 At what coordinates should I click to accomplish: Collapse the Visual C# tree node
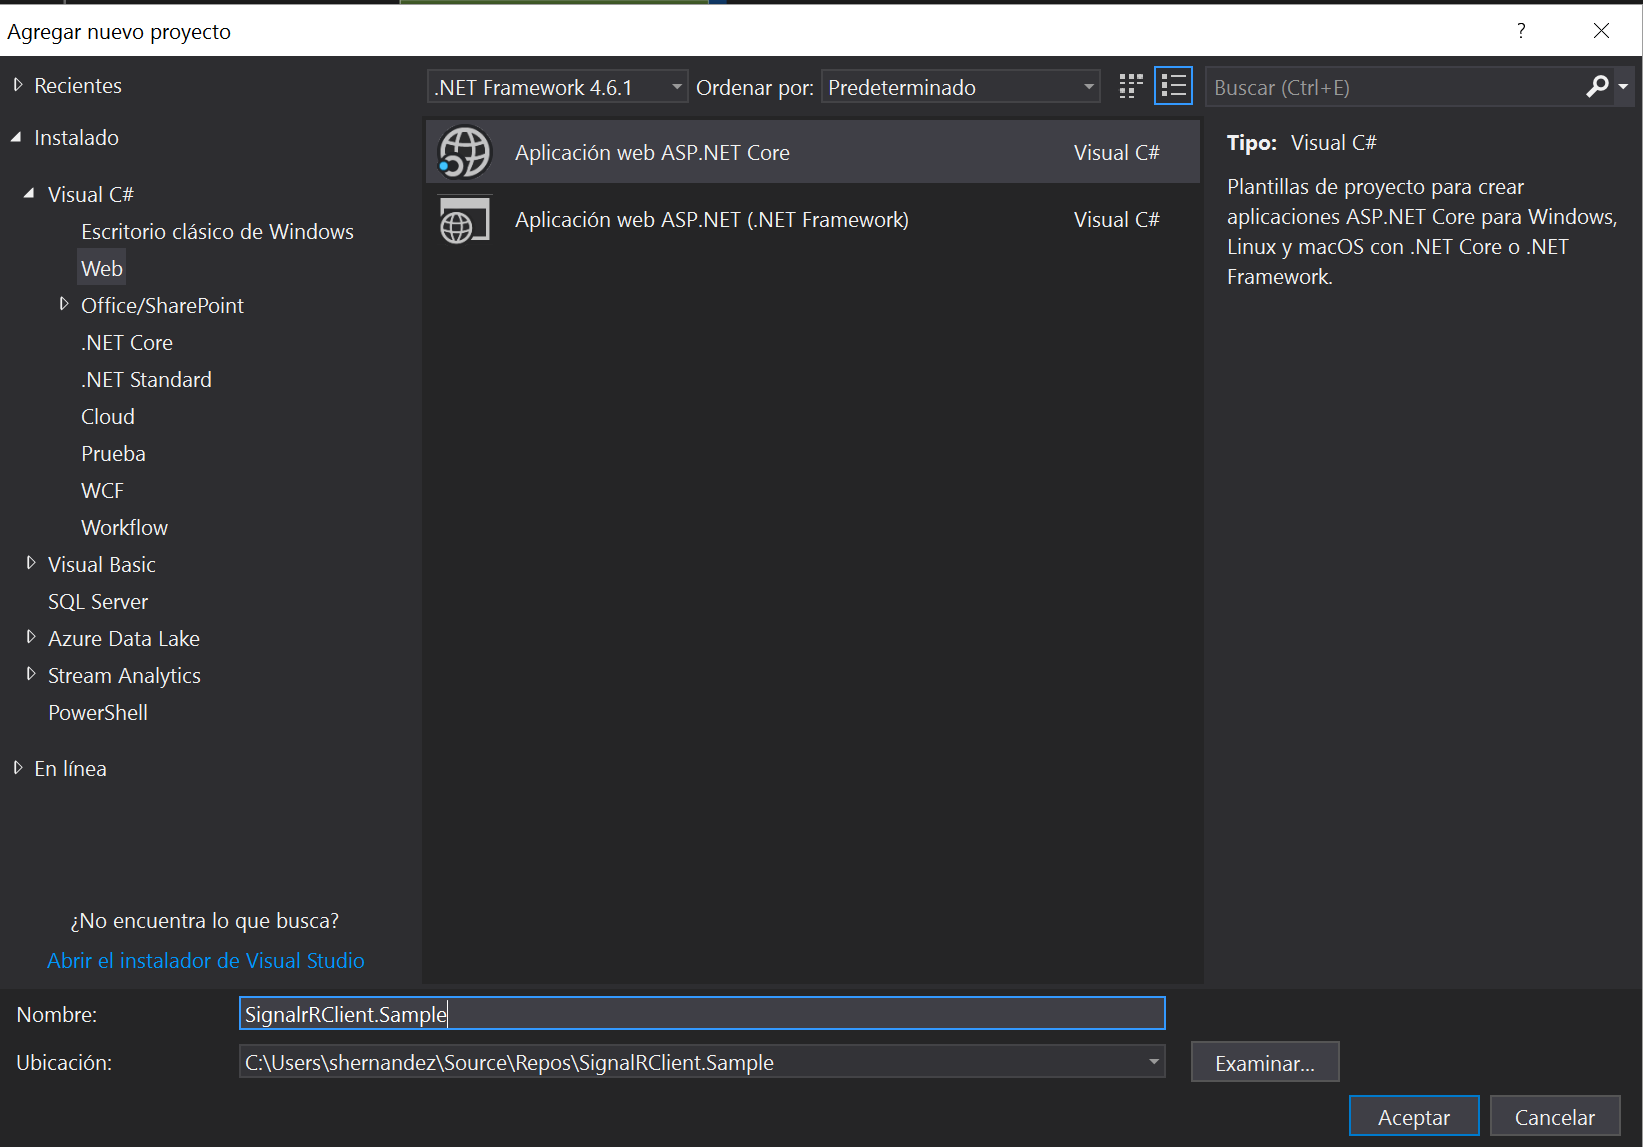29,194
